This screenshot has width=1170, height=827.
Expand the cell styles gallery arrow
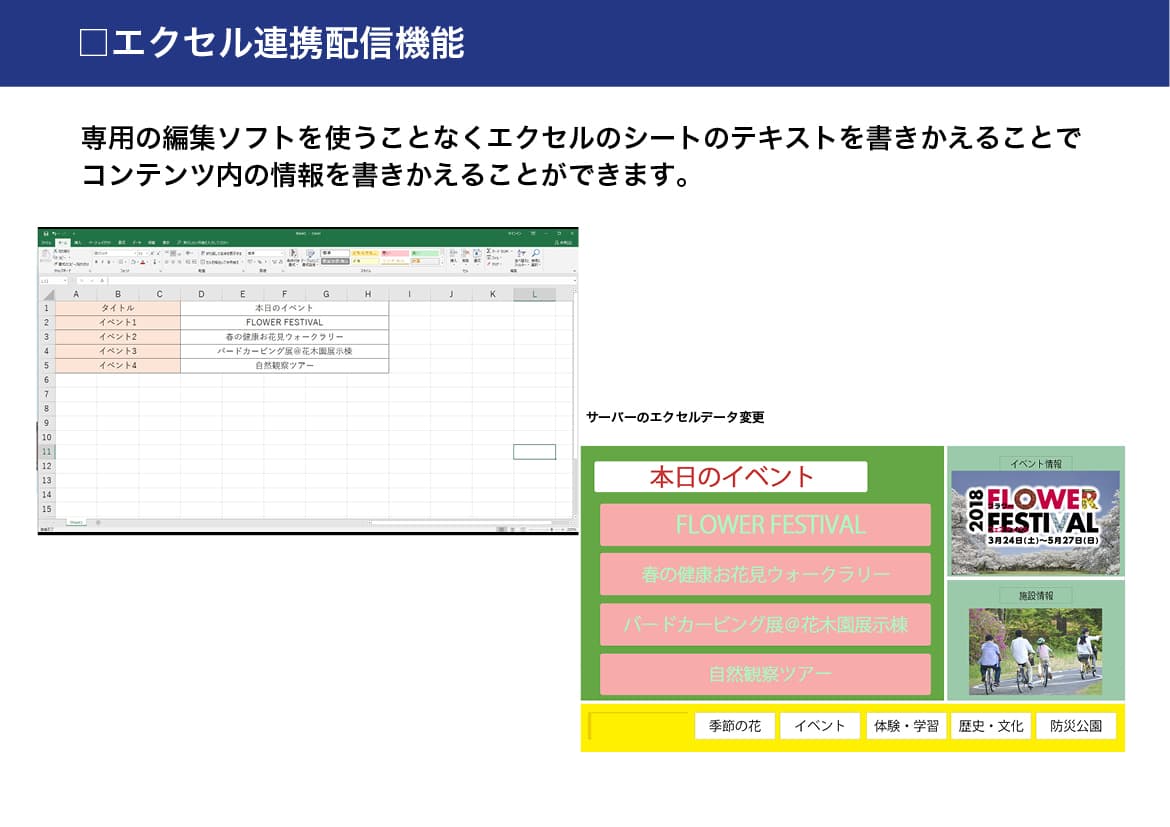442,263
